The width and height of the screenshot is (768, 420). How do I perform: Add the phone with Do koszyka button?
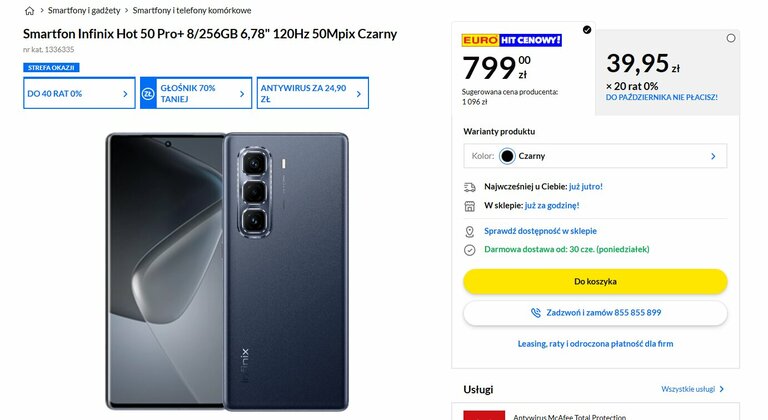tap(595, 281)
